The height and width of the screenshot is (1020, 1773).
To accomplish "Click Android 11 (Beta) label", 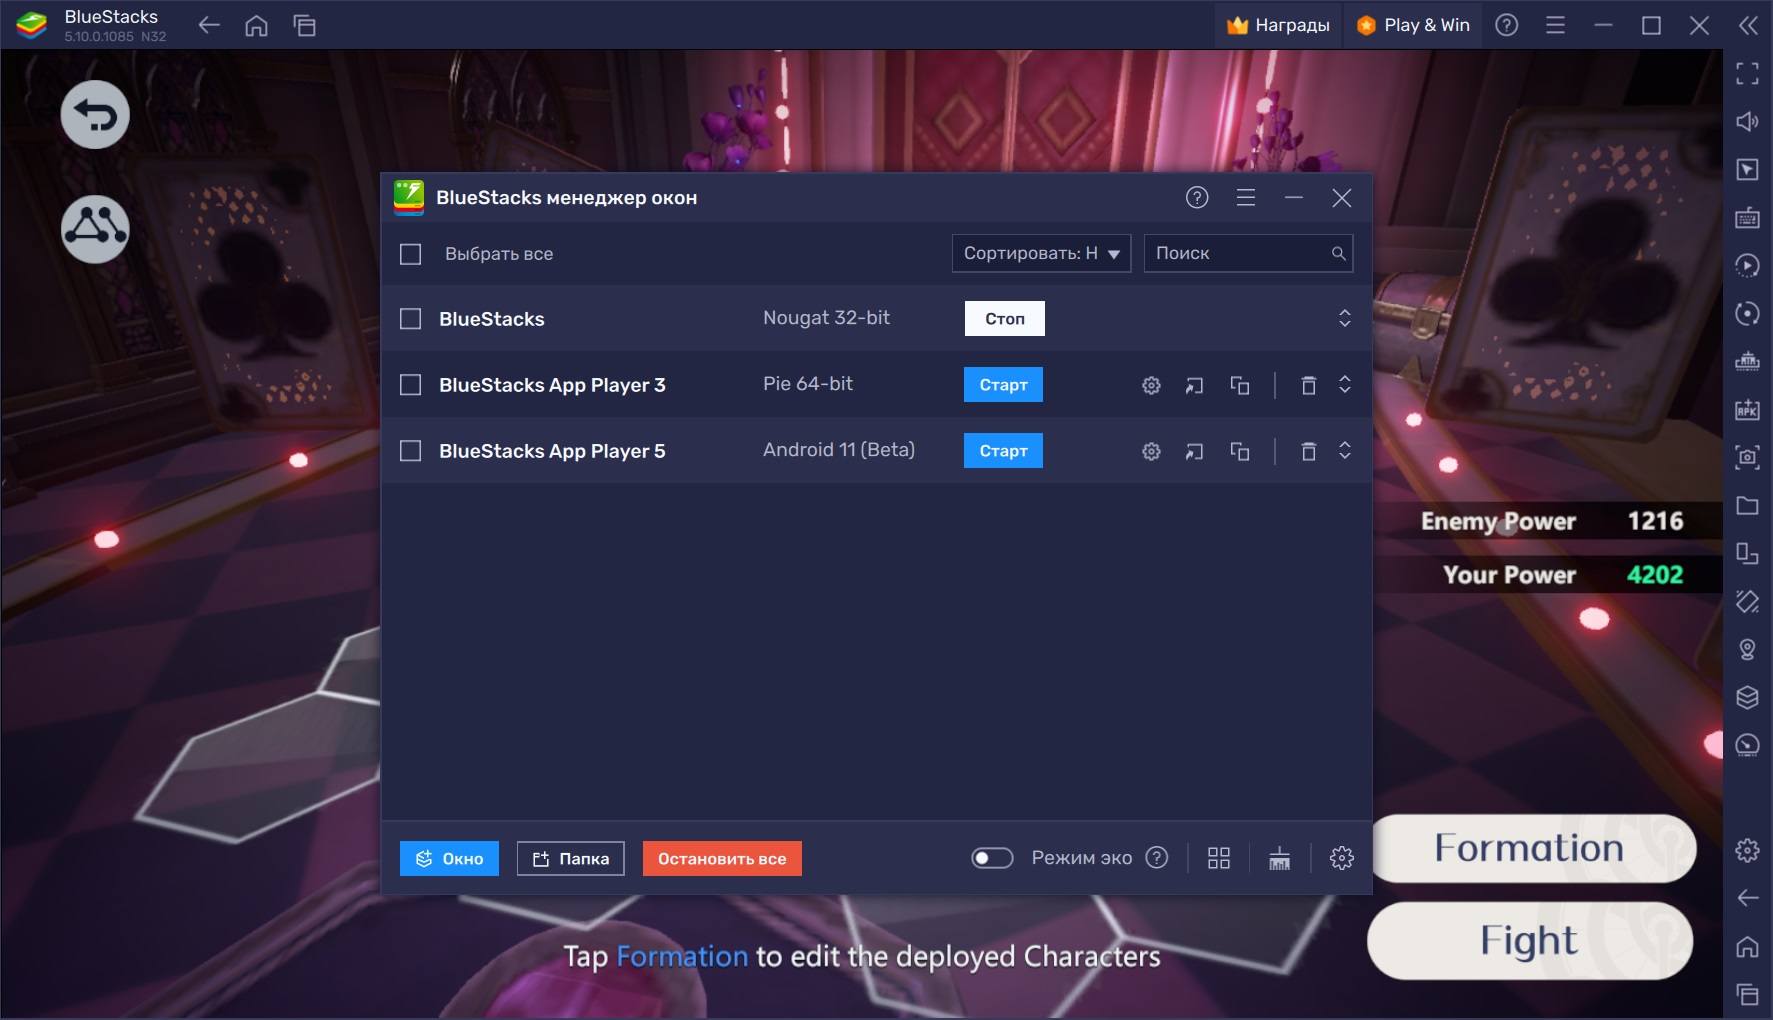I will [839, 450].
